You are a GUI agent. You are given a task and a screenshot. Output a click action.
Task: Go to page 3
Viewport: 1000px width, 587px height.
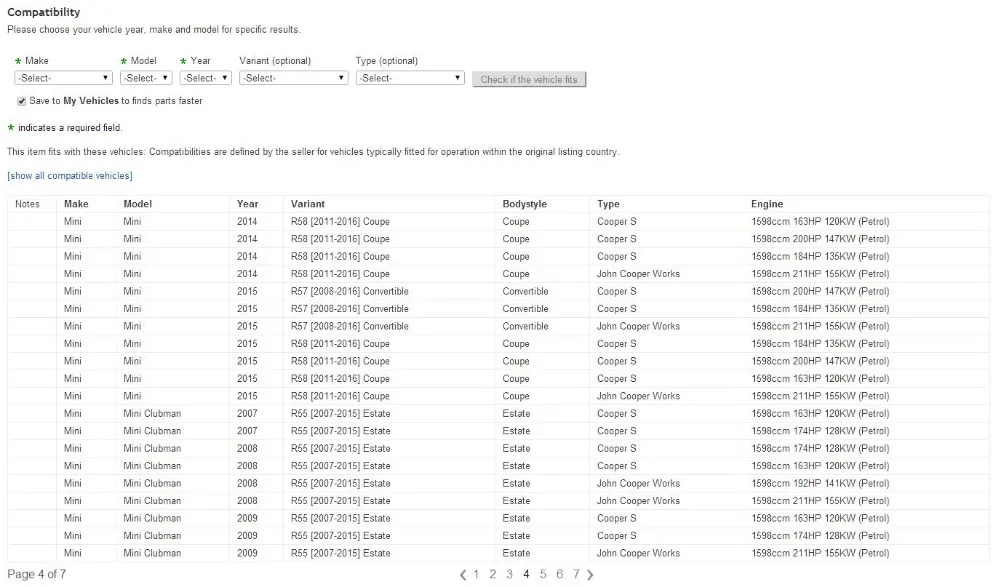pos(510,574)
